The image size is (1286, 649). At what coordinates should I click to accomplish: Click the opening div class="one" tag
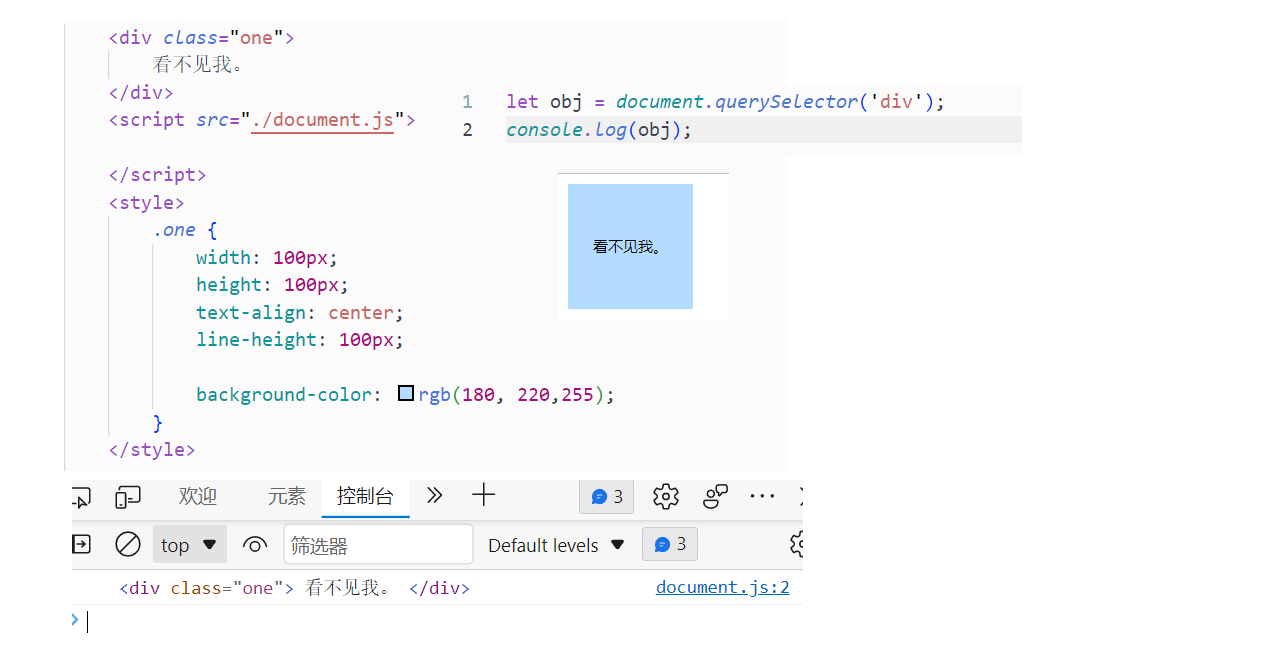tap(201, 38)
